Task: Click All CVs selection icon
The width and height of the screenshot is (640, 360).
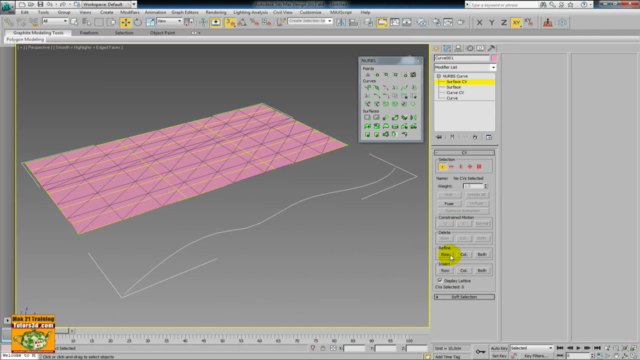Action: [x=479, y=167]
